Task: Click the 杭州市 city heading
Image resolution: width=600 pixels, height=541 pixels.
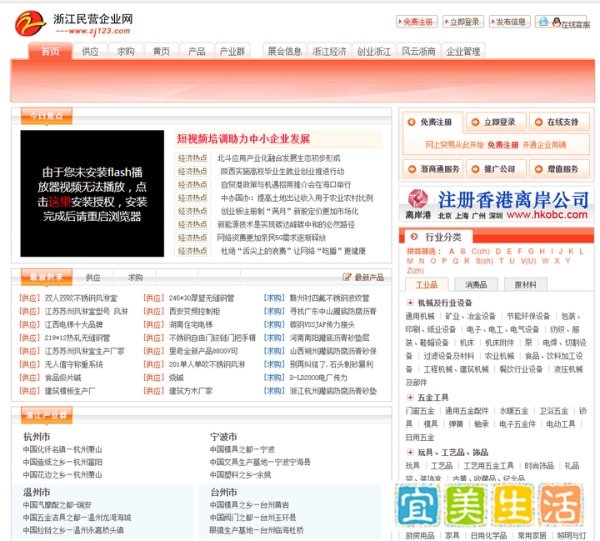Action: pyautogui.click(x=37, y=437)
